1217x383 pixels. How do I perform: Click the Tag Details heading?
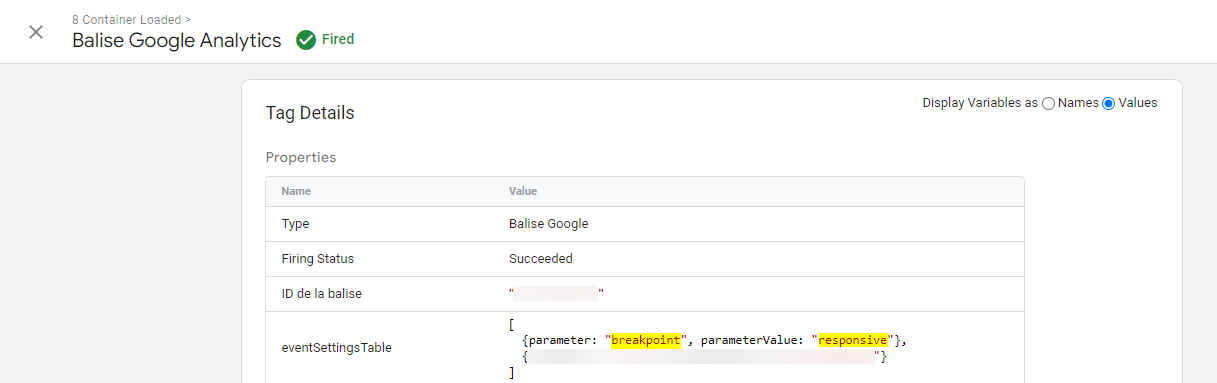(x=310, y=113)
